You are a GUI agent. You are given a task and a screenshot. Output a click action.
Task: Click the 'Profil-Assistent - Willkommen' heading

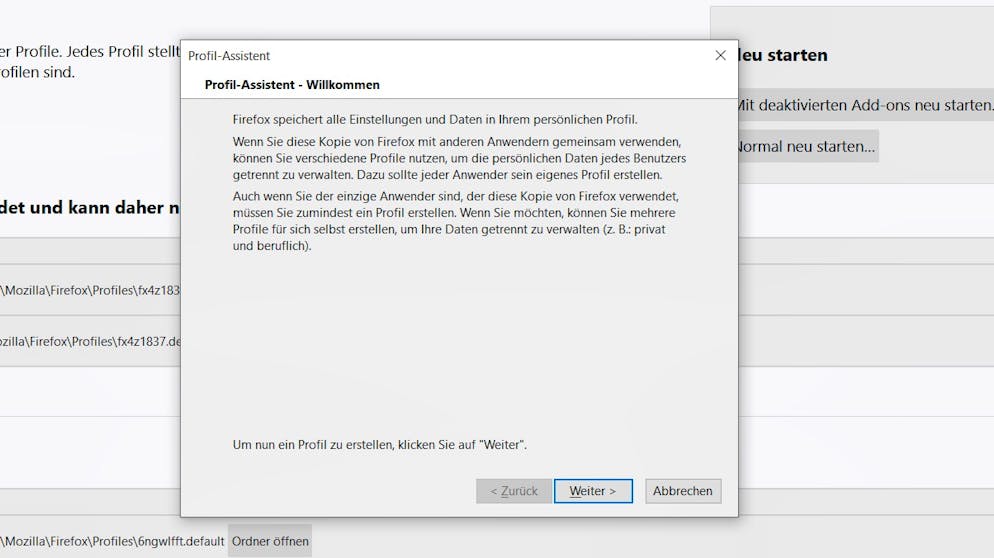tap(292, 84)
